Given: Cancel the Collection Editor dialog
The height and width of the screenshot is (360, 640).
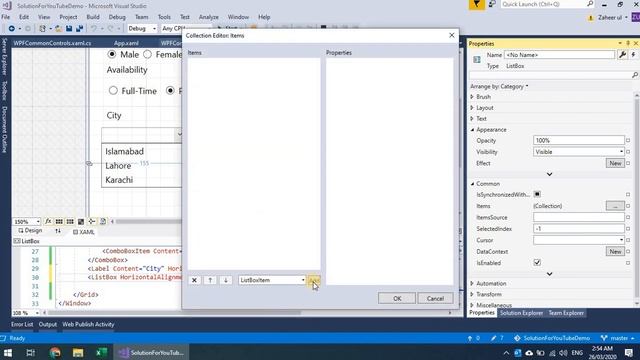Looking at the screenshot, I should (x=435, y=298).
